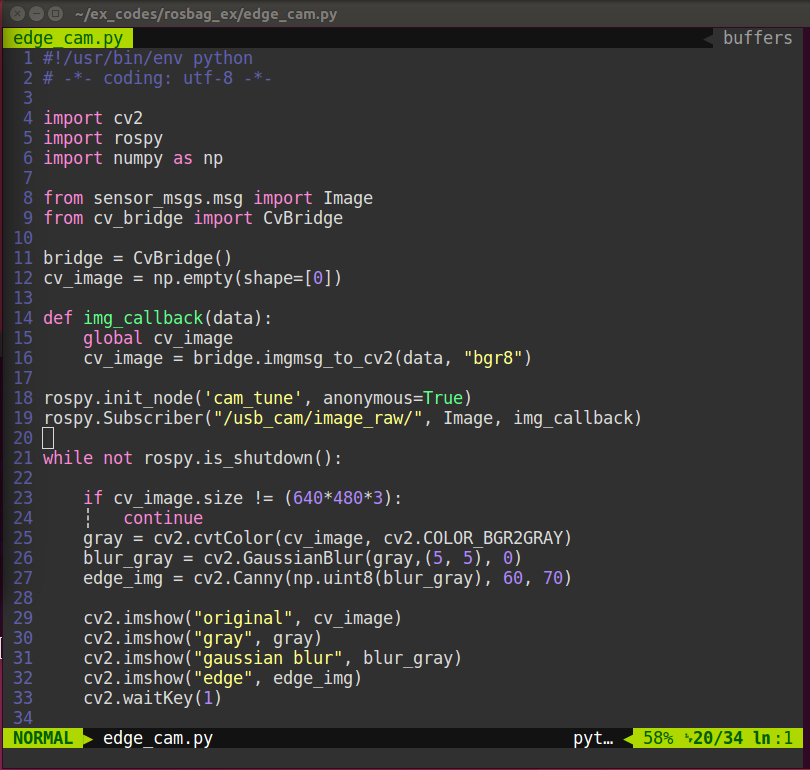Click the "gray" string on line 30
Screen dimensions: 810x770
[x=223, y=638]
